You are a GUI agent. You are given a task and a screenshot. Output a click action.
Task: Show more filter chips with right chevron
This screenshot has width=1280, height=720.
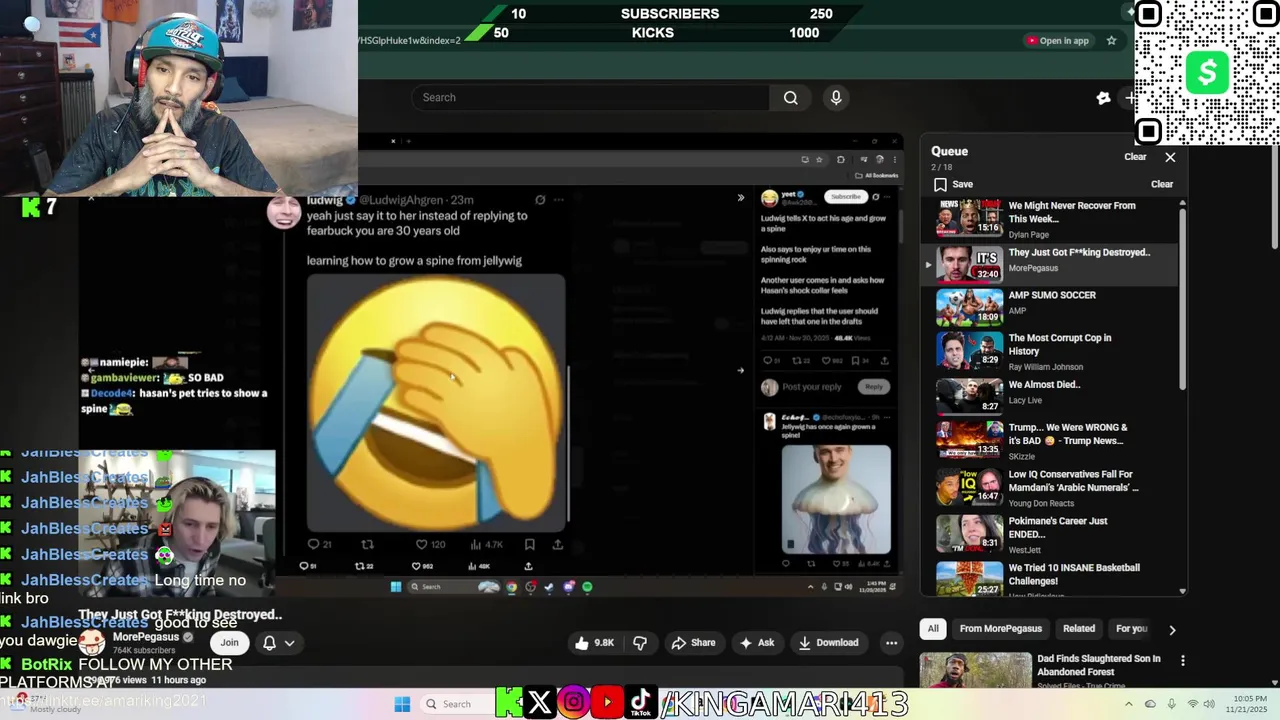[x=1172, y=630]
